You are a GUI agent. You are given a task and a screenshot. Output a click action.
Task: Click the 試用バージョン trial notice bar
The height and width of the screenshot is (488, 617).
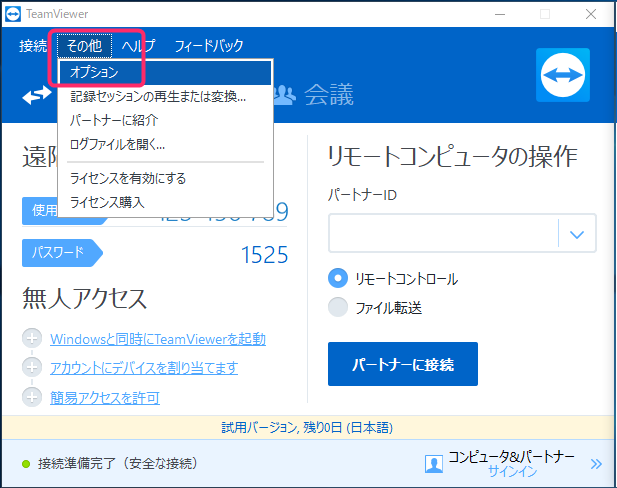click(308, 428)
